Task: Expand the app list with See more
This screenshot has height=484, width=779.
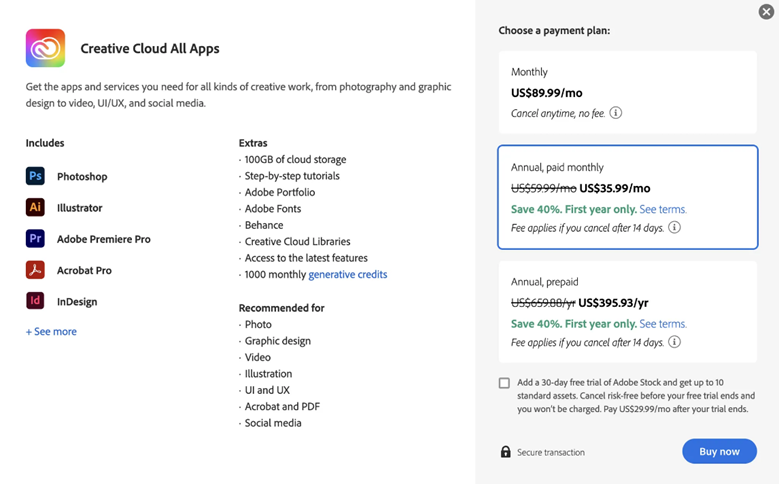Action: 51,332
